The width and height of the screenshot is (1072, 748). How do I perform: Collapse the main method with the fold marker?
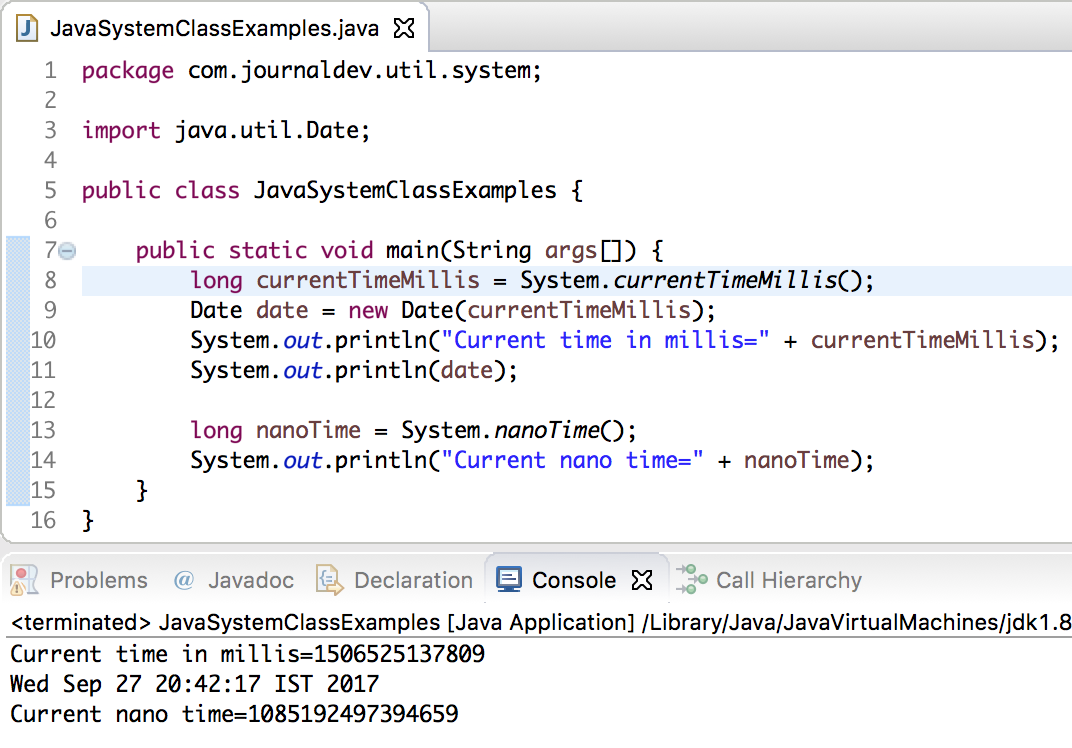point(65,251)
